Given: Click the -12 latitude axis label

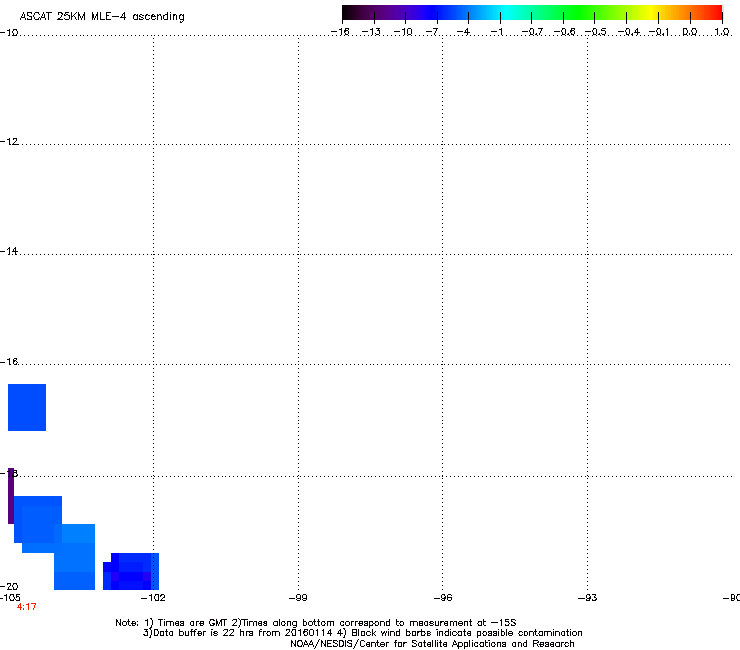Looking at the screenshot, I should click(9, 141).
